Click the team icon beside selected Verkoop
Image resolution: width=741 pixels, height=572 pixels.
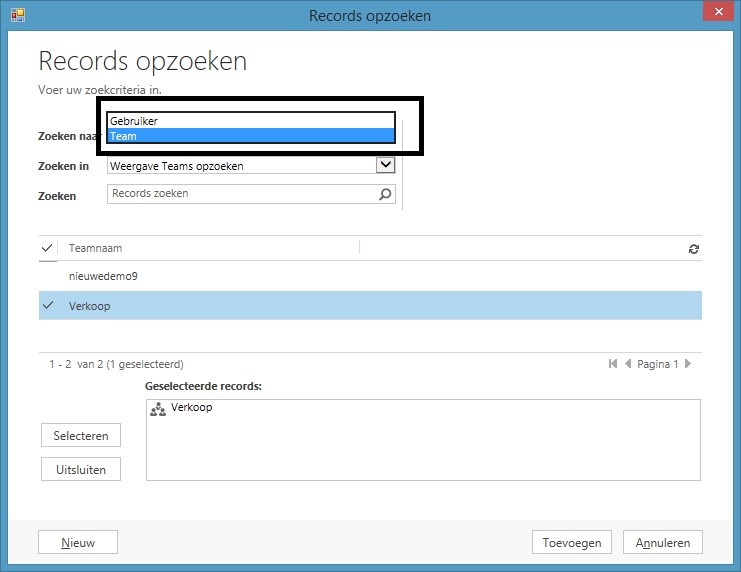(x=157, y=409)
